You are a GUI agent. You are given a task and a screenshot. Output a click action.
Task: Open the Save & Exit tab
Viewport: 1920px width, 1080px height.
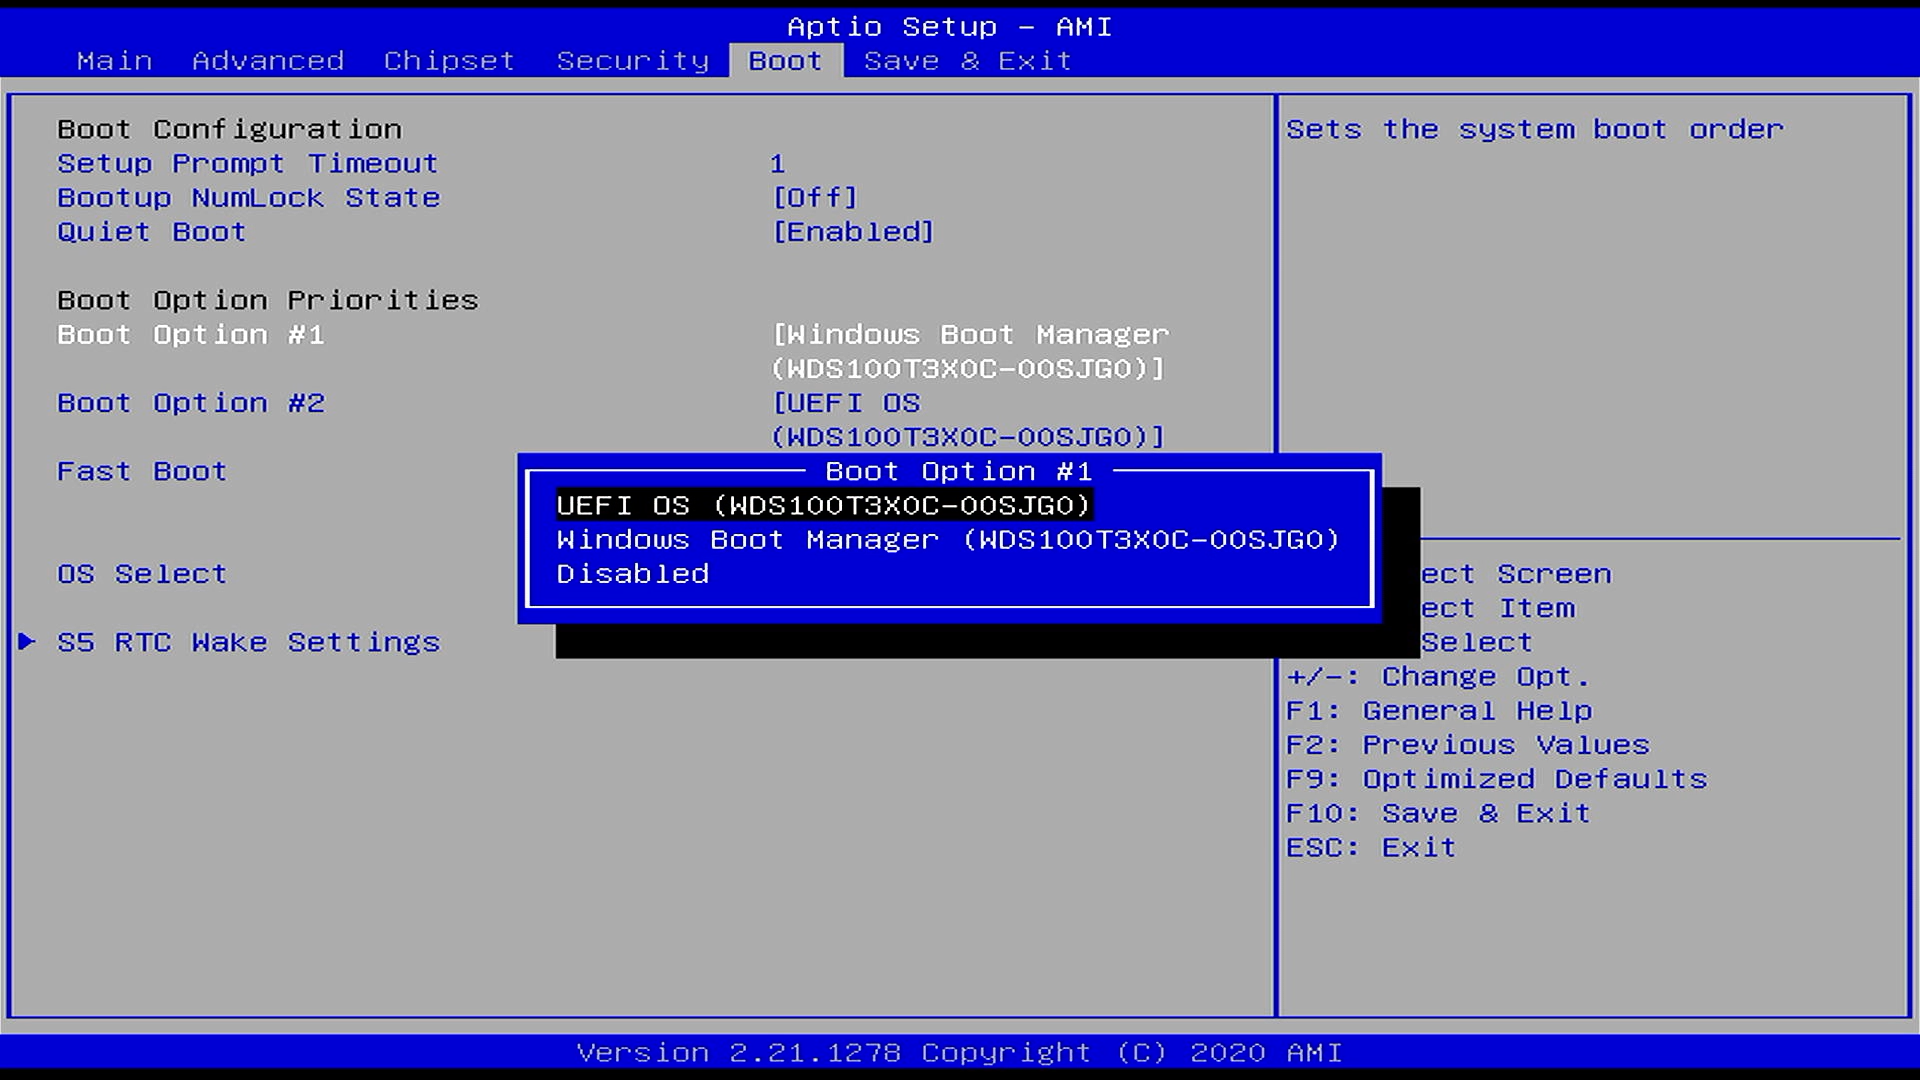(x=967, y=61)
